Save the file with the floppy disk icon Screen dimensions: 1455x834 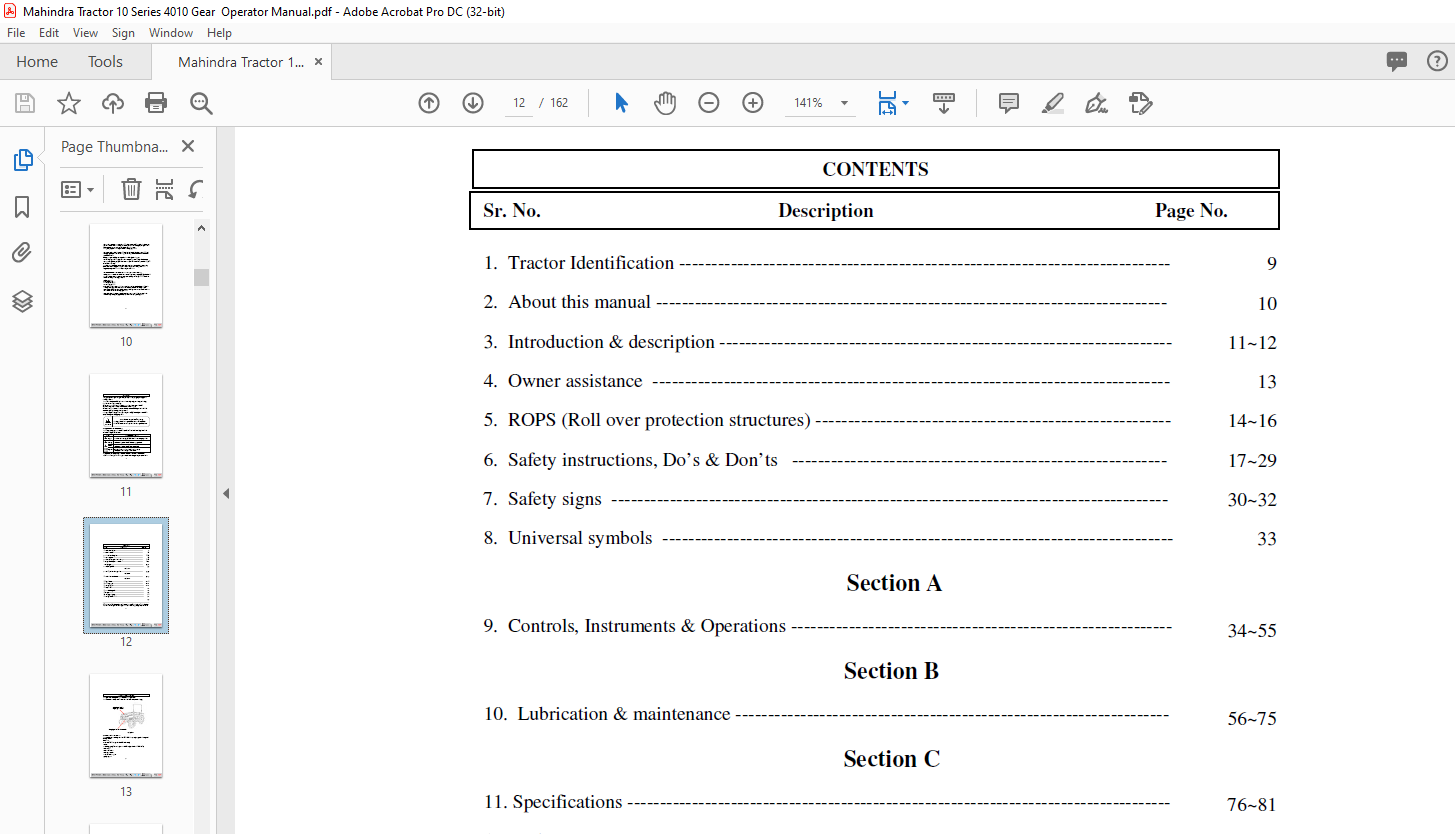click(25, 103)
